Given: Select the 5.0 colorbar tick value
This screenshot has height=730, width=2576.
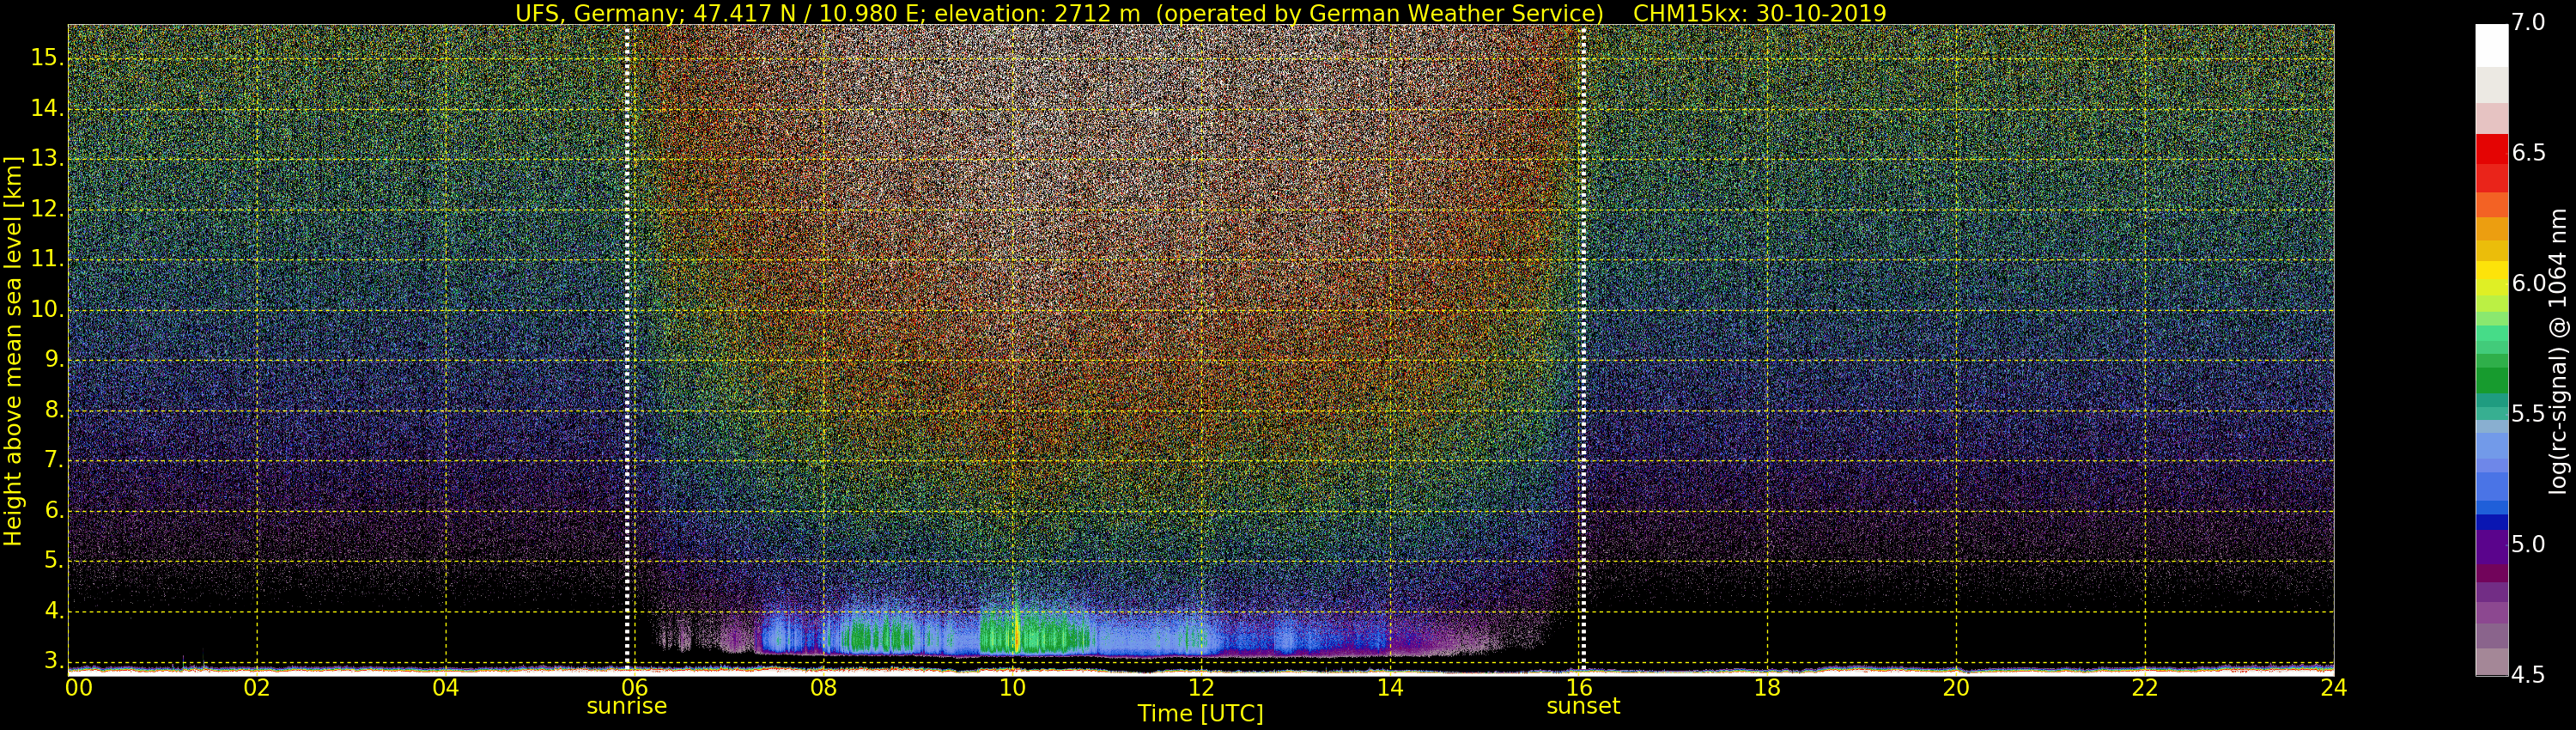Looking at the screenshot, I should click(2529, 545).
